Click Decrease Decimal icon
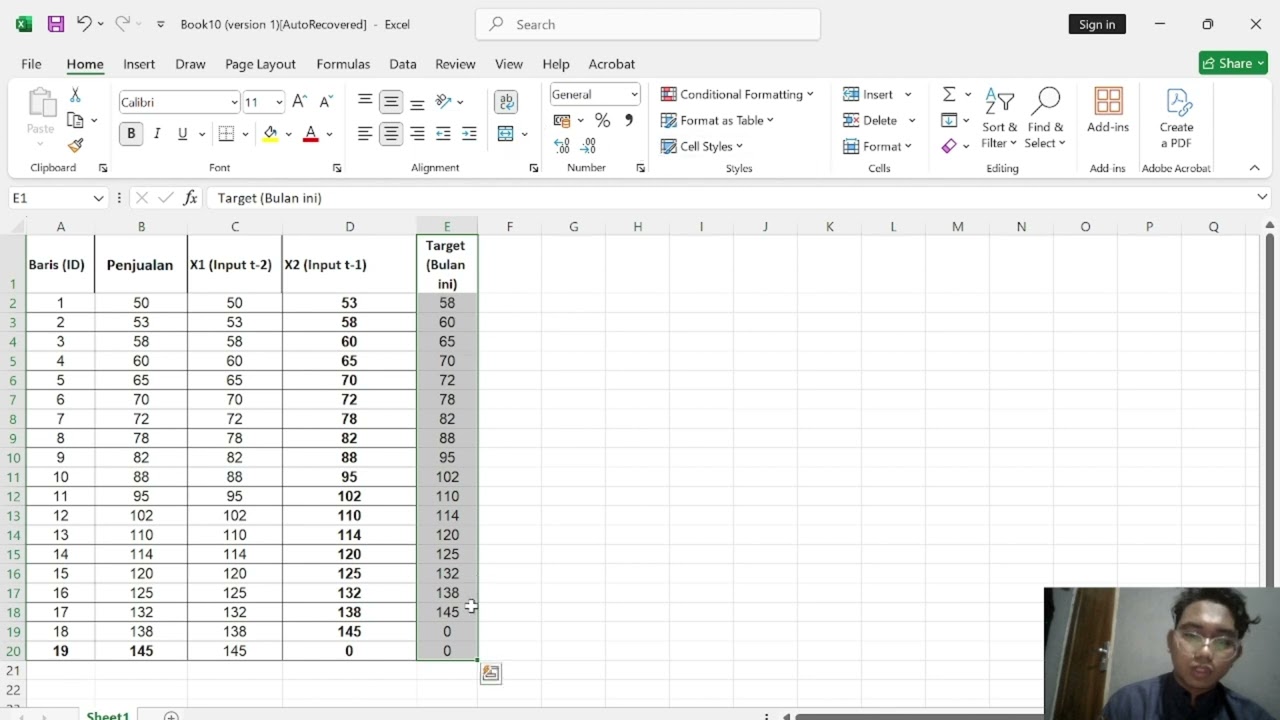The width and height of the screenshot is (1280, 720). click(x=589, y=146)
